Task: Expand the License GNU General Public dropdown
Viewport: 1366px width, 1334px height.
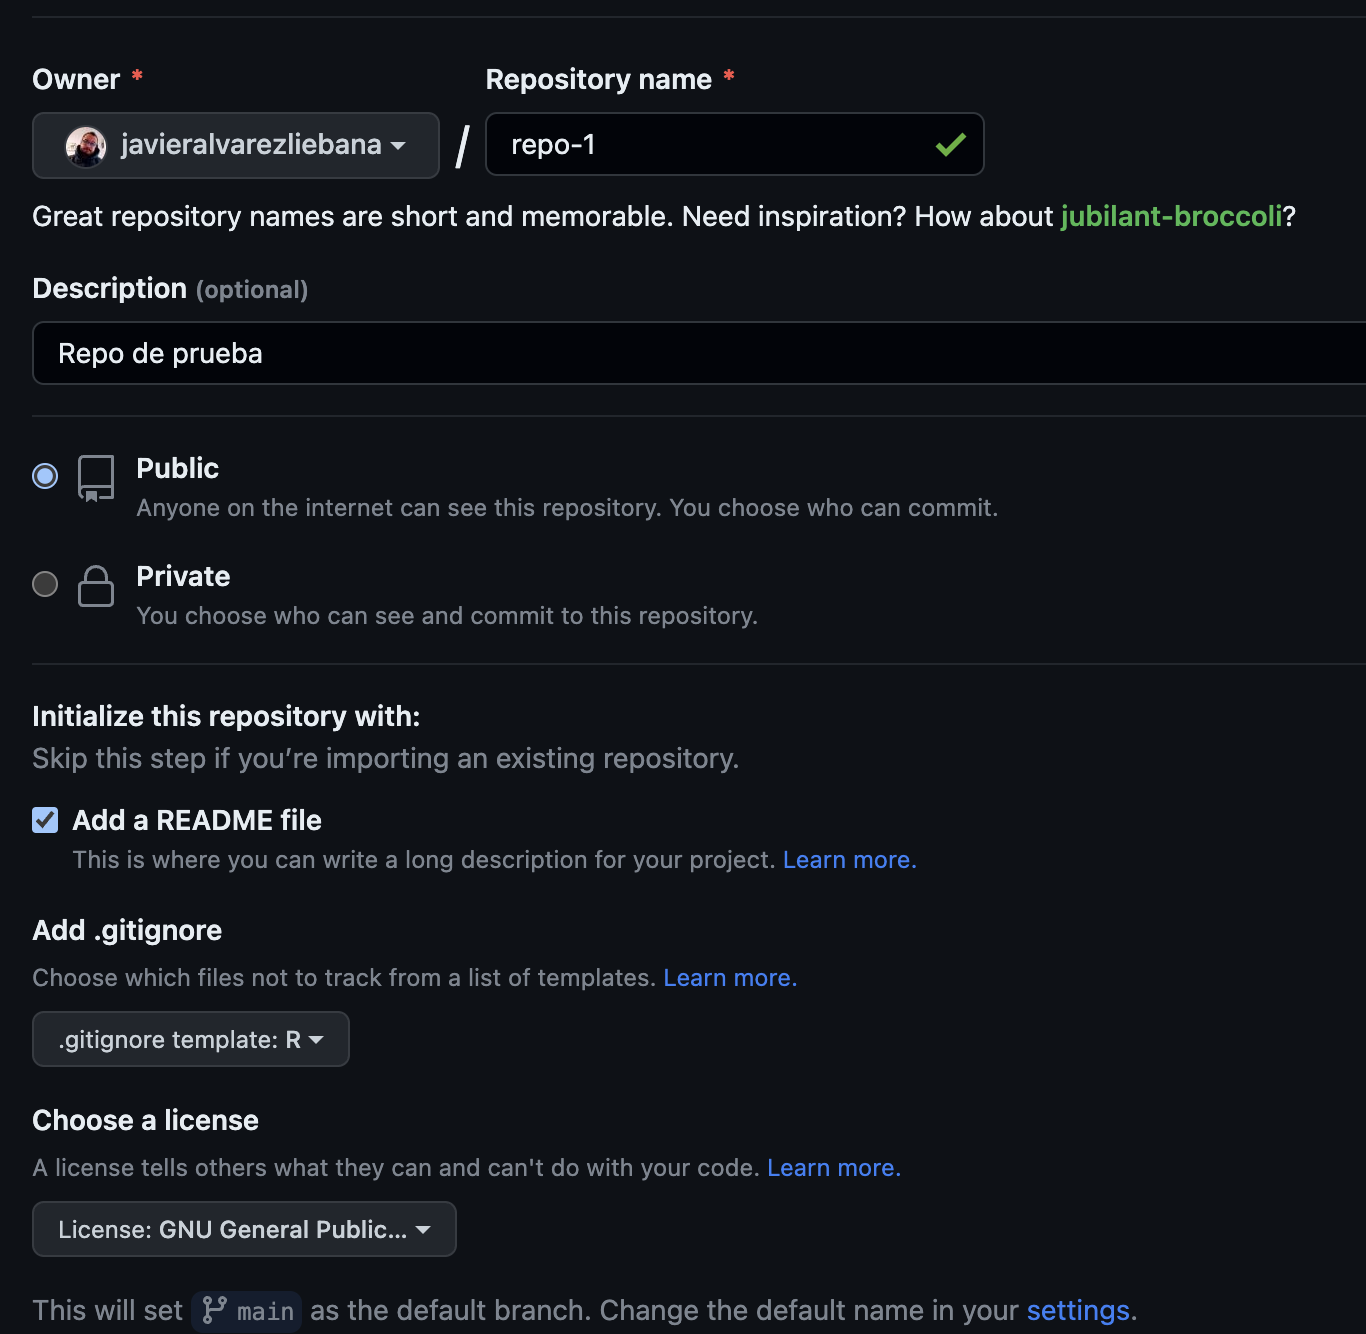Action: pyautogui.click(x=244, y=1229)
